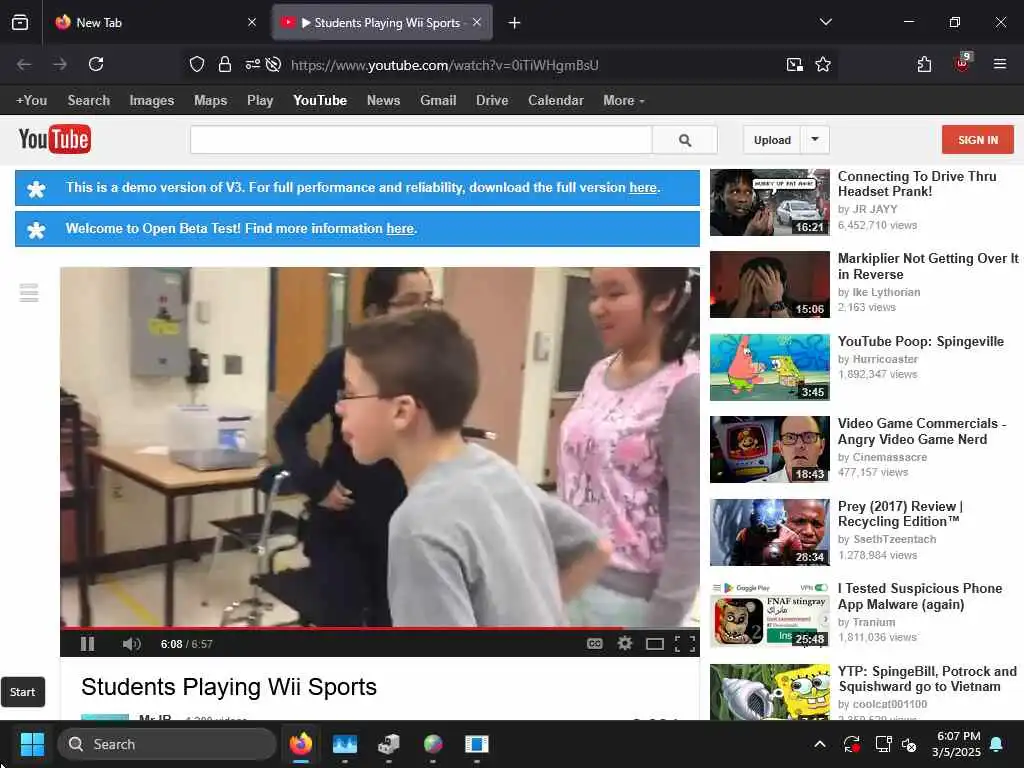Image resolution: width=1024 pixels, height=768 pixels.
Task: Open Images in the Google bar
Action: click(152, 101)
